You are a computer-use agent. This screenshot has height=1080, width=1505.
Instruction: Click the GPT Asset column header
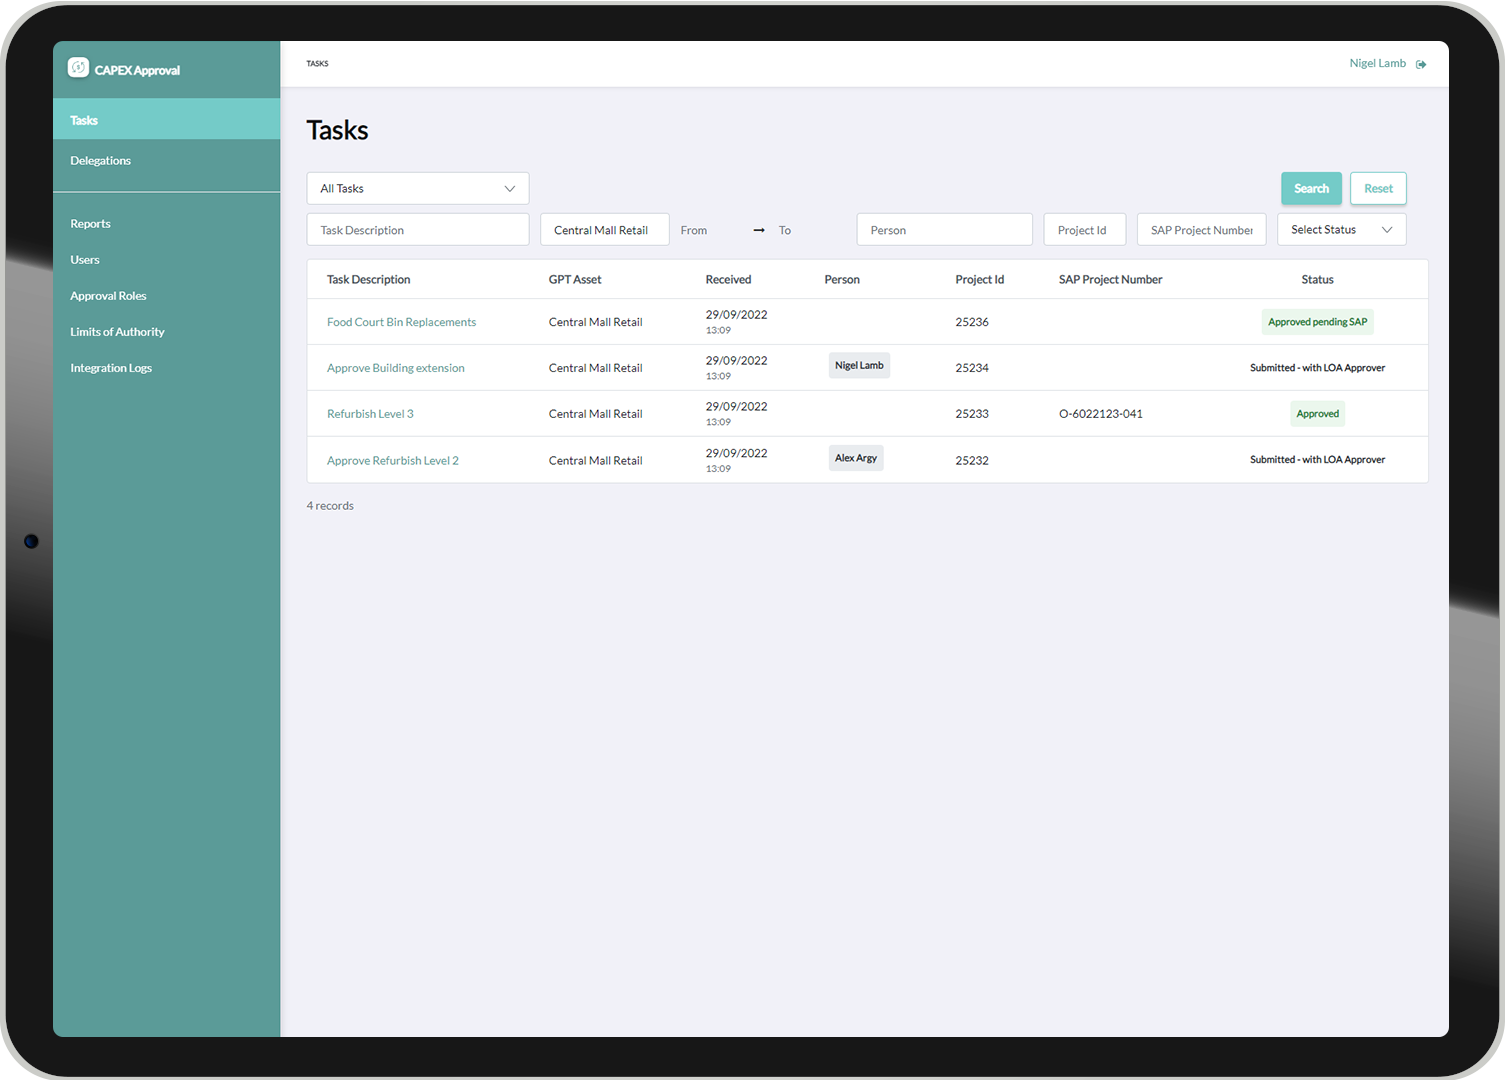[x=575, y=280]
